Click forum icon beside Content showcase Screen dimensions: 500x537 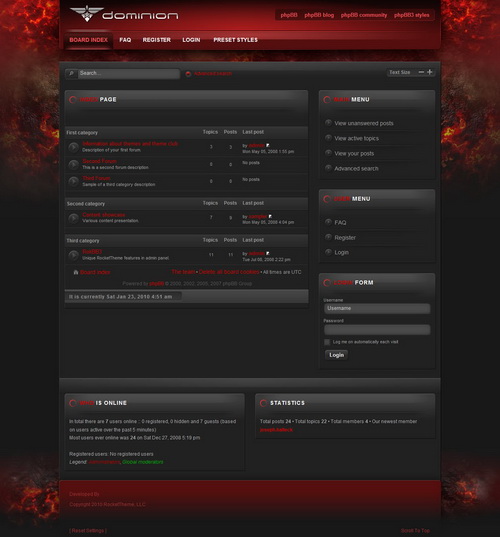tap(73, 218)
